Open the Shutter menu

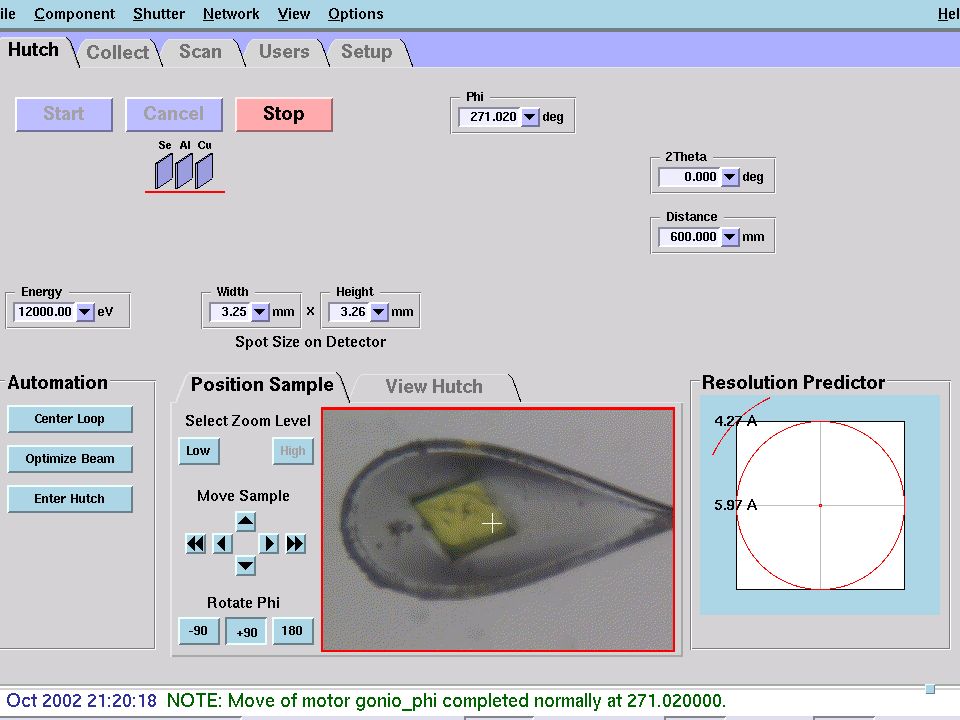159,13
